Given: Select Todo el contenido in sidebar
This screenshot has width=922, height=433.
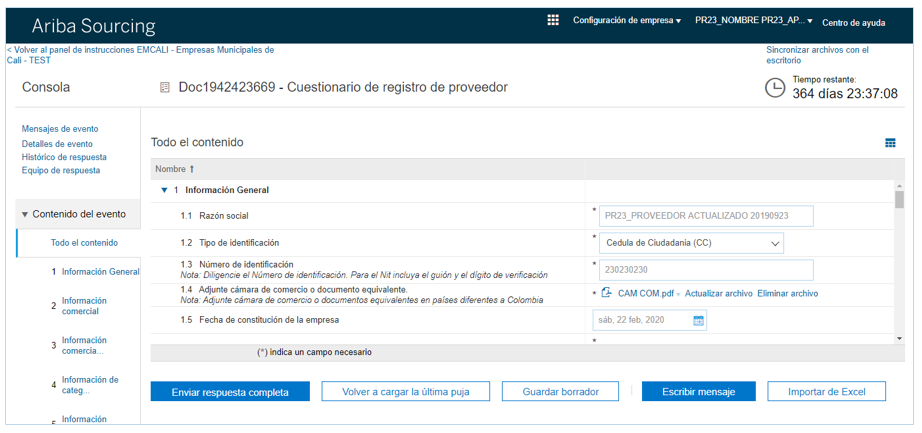Looking at the screenshot, I should (84, 243).
